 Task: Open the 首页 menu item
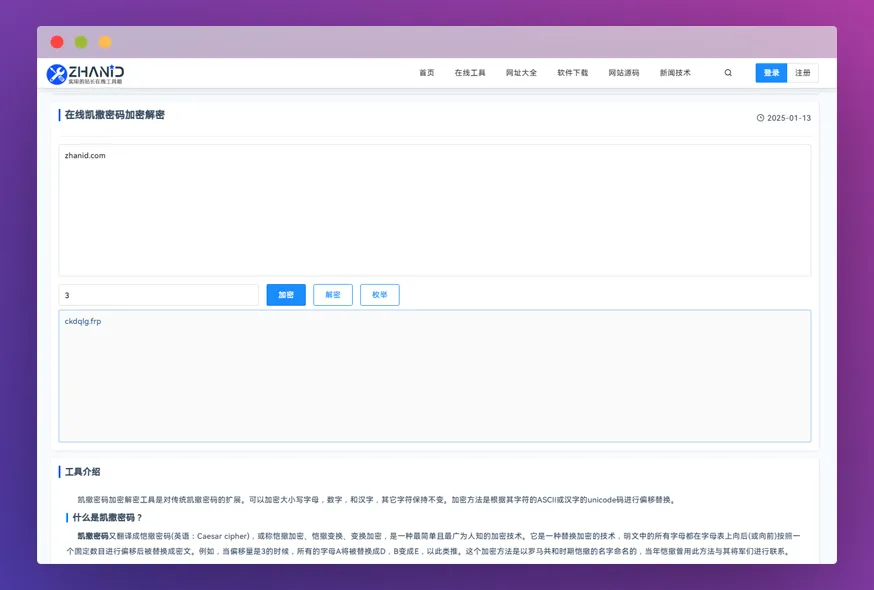(426, 72)
